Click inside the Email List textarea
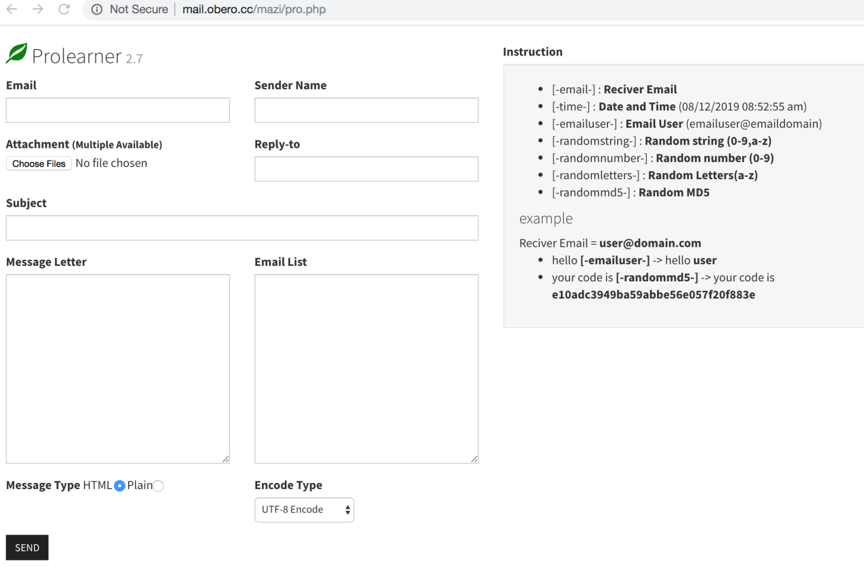Viewport: 864px width, 570px height. pyautogui.click(x=366, y=368)
